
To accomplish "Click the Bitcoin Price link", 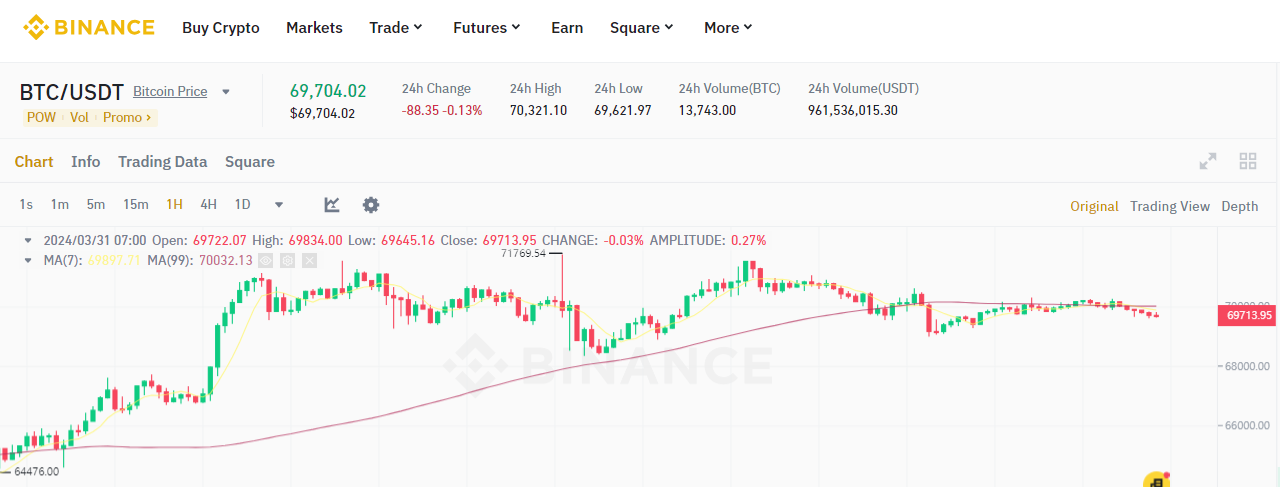I will click(170, 92).
